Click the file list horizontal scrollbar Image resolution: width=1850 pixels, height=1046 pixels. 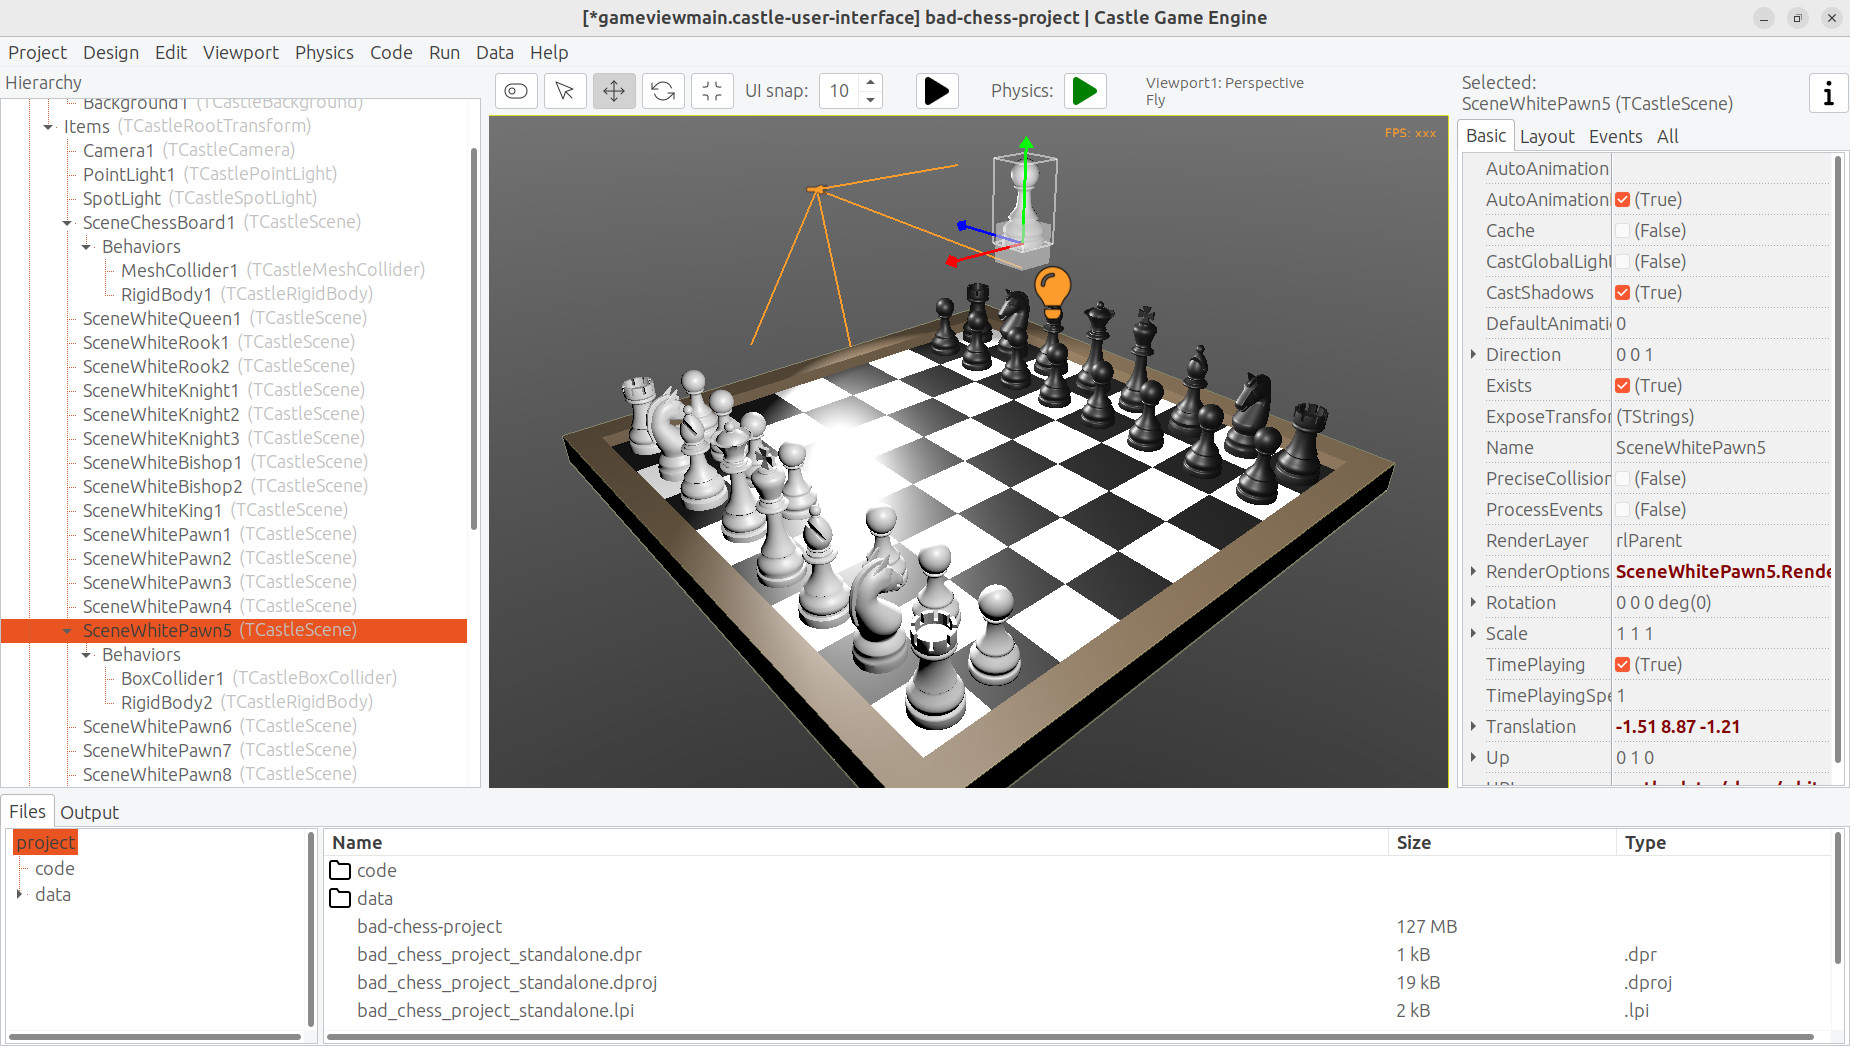point(1070,1037)
